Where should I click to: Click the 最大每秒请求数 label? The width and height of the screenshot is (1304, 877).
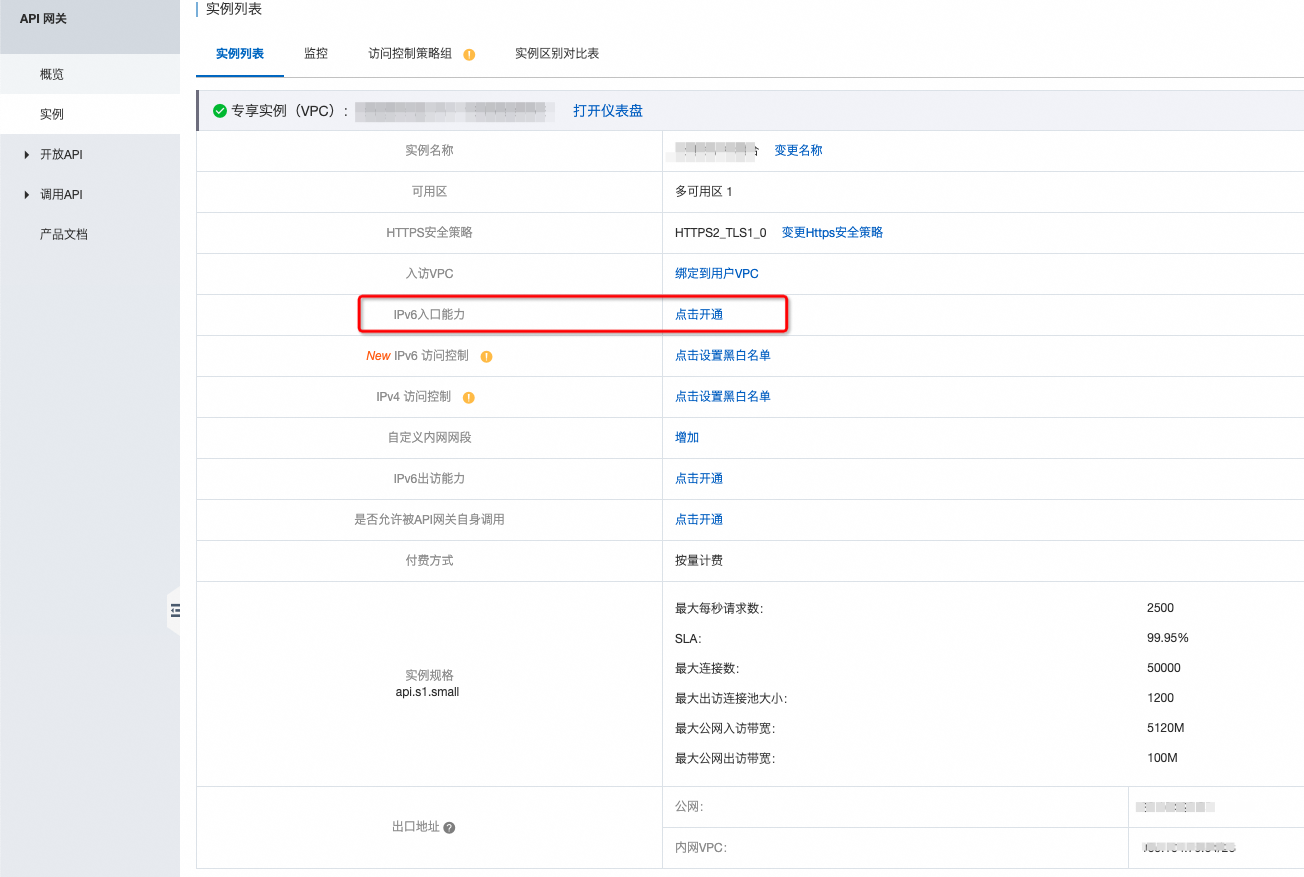point(719,608)
